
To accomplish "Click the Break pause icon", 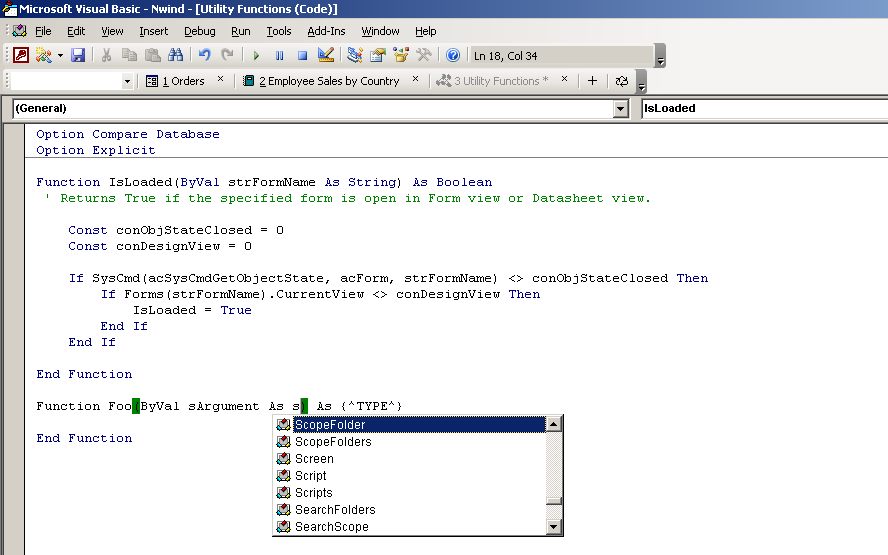I will 279,56.
